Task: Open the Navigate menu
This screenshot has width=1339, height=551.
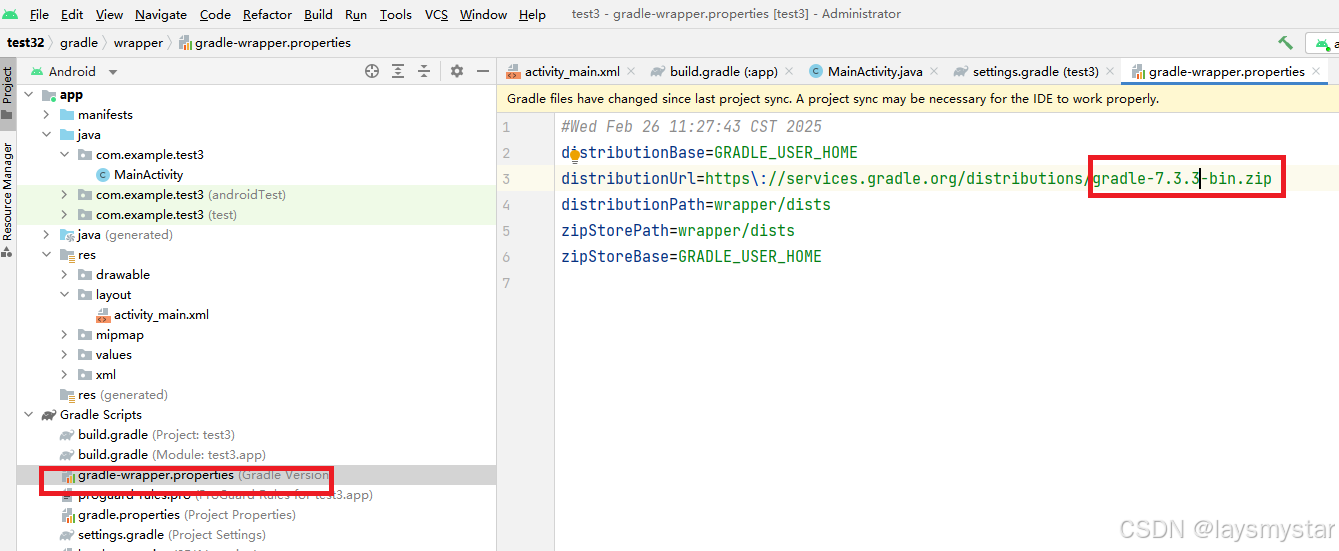Action: click(161, 14)
